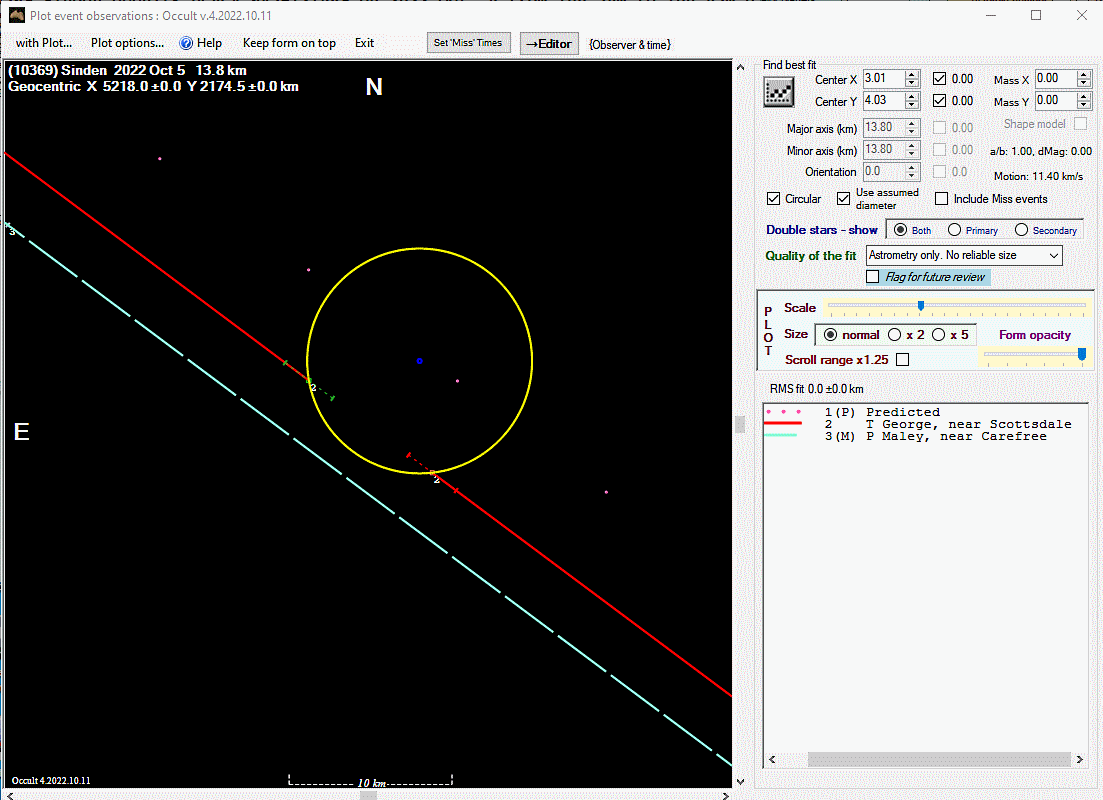Check Flag for future review

click(873, 277)
